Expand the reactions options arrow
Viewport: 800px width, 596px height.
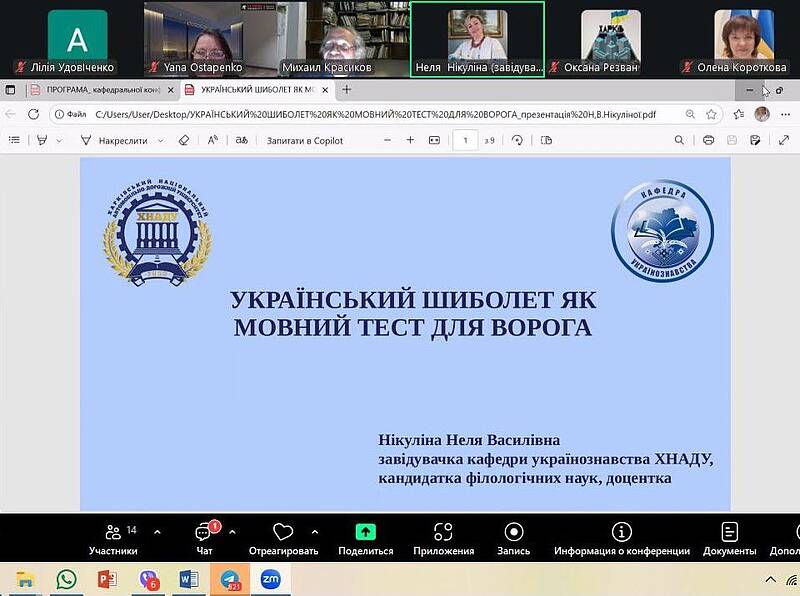tap(315, 532)
